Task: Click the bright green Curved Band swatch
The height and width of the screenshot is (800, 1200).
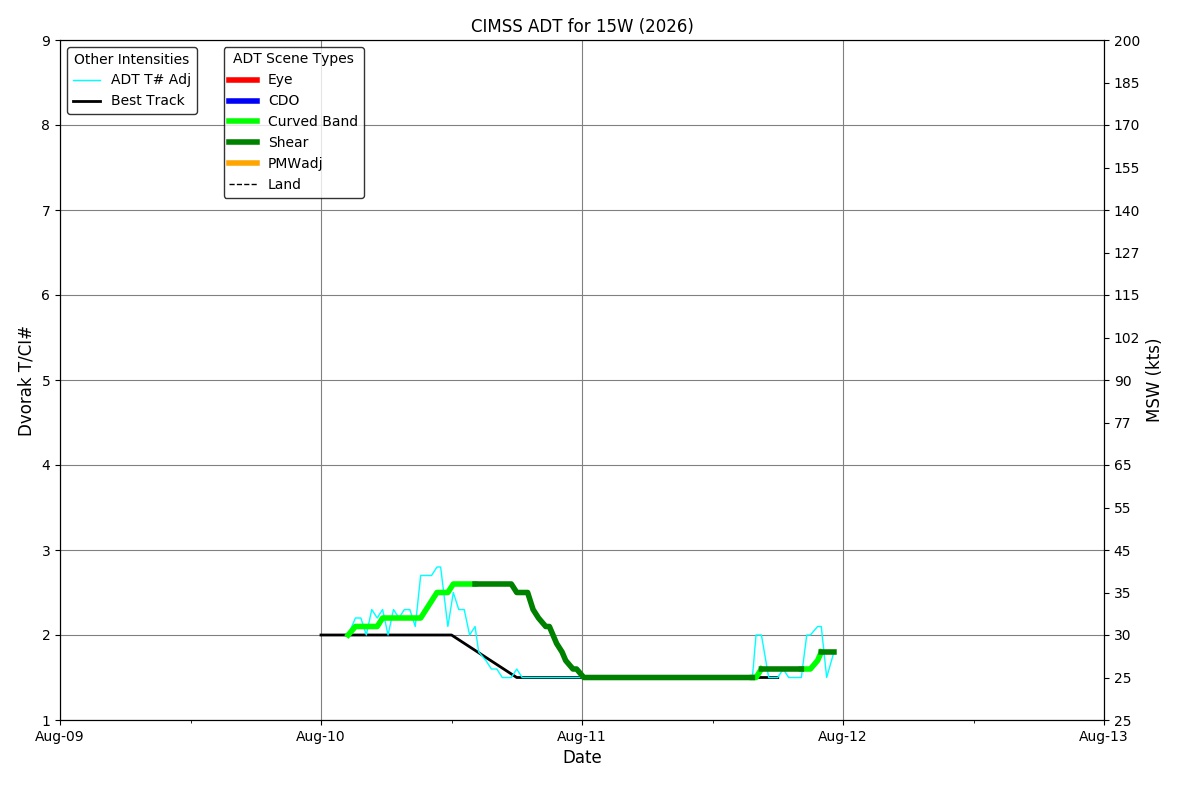Action: coord(243,122)
